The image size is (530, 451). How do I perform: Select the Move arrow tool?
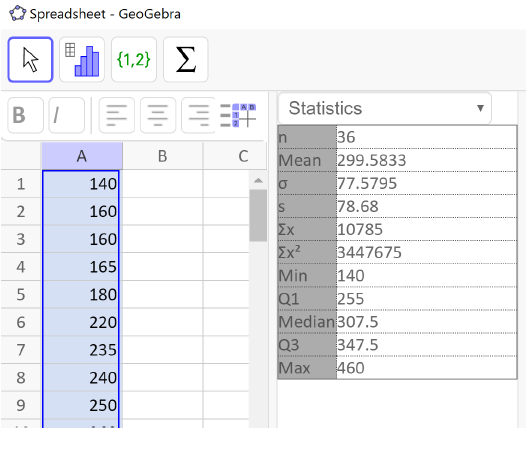[30, 60]
